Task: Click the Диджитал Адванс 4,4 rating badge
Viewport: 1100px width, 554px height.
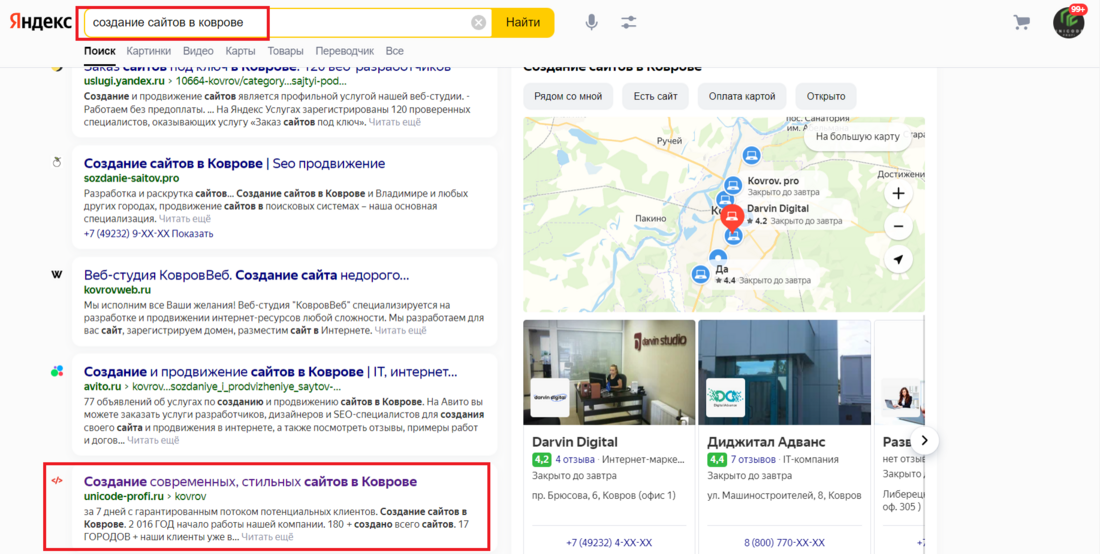Action: [716, 460]
